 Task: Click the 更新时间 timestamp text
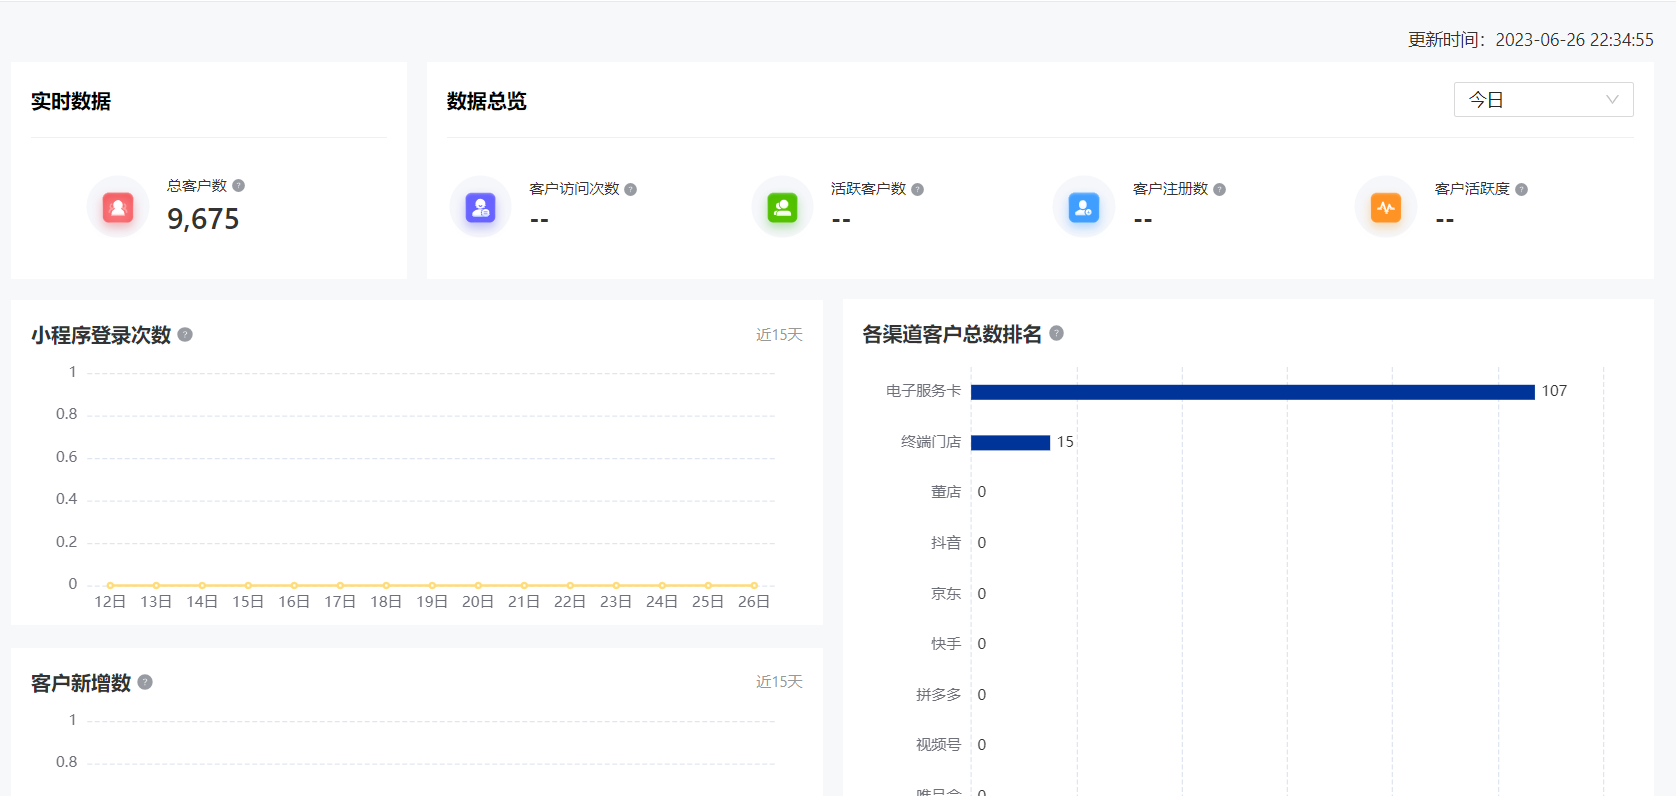pos(1530,40)
